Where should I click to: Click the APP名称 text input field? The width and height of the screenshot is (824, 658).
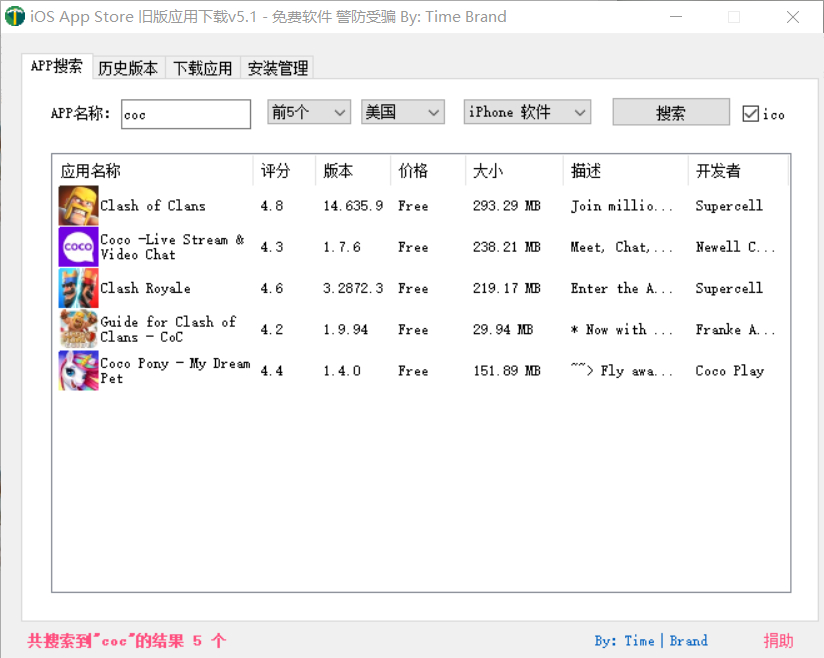(x=186, y=114)
